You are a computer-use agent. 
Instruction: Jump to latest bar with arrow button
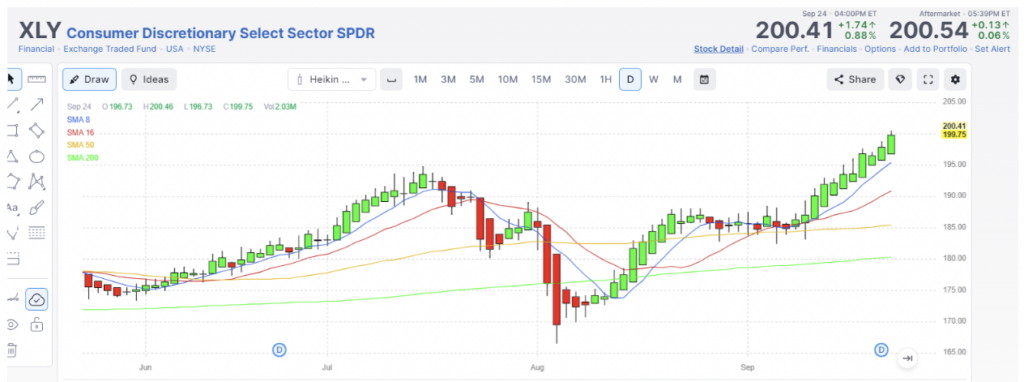coord(907,358)
